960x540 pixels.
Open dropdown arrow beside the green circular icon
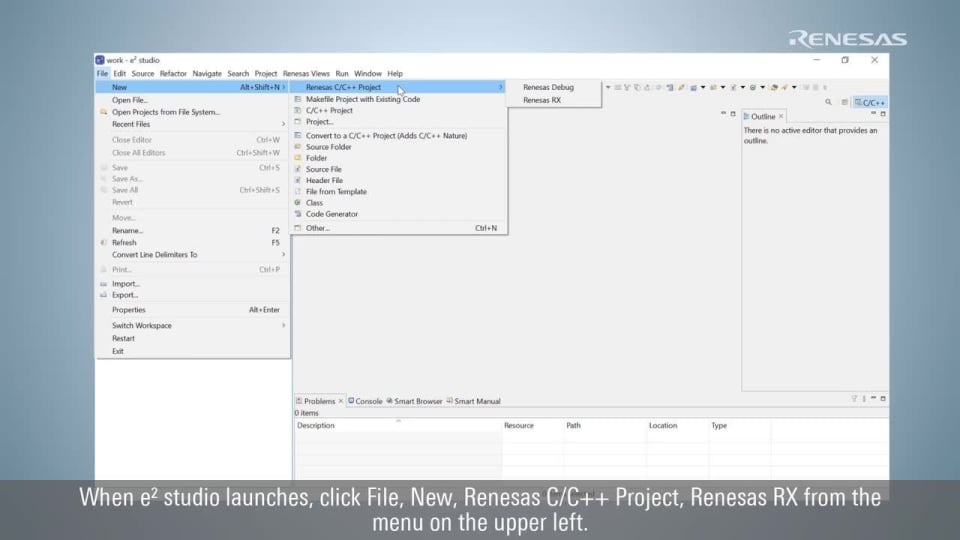coord(762,88)
